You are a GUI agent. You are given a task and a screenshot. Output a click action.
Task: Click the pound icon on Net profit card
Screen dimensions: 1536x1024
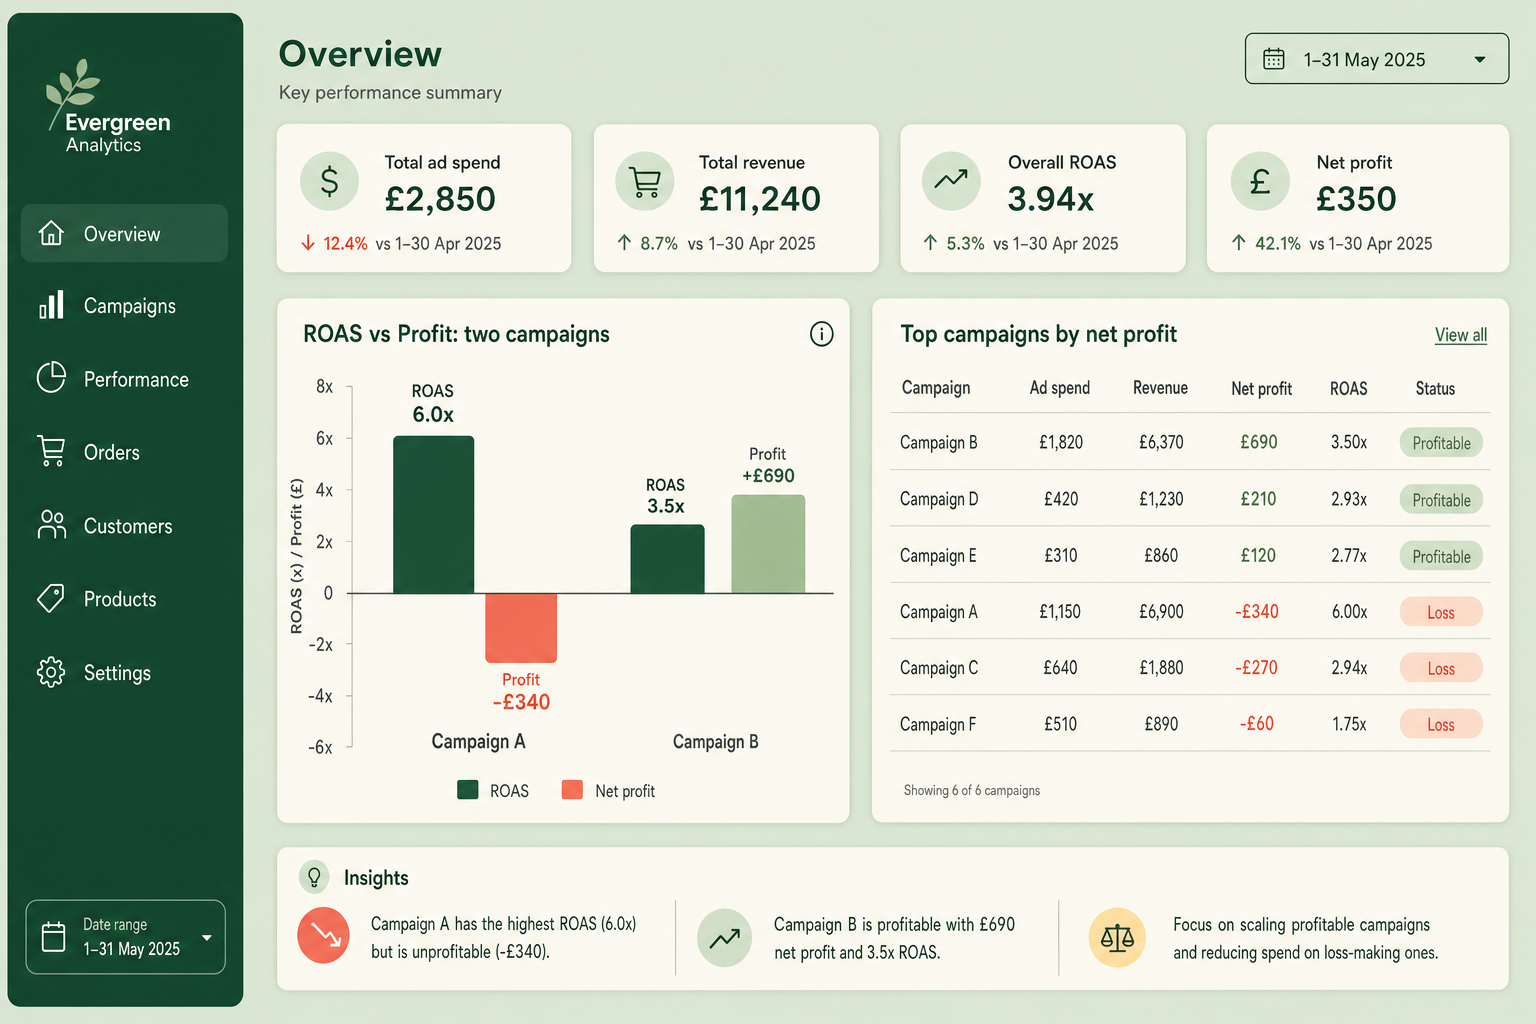1260,181
